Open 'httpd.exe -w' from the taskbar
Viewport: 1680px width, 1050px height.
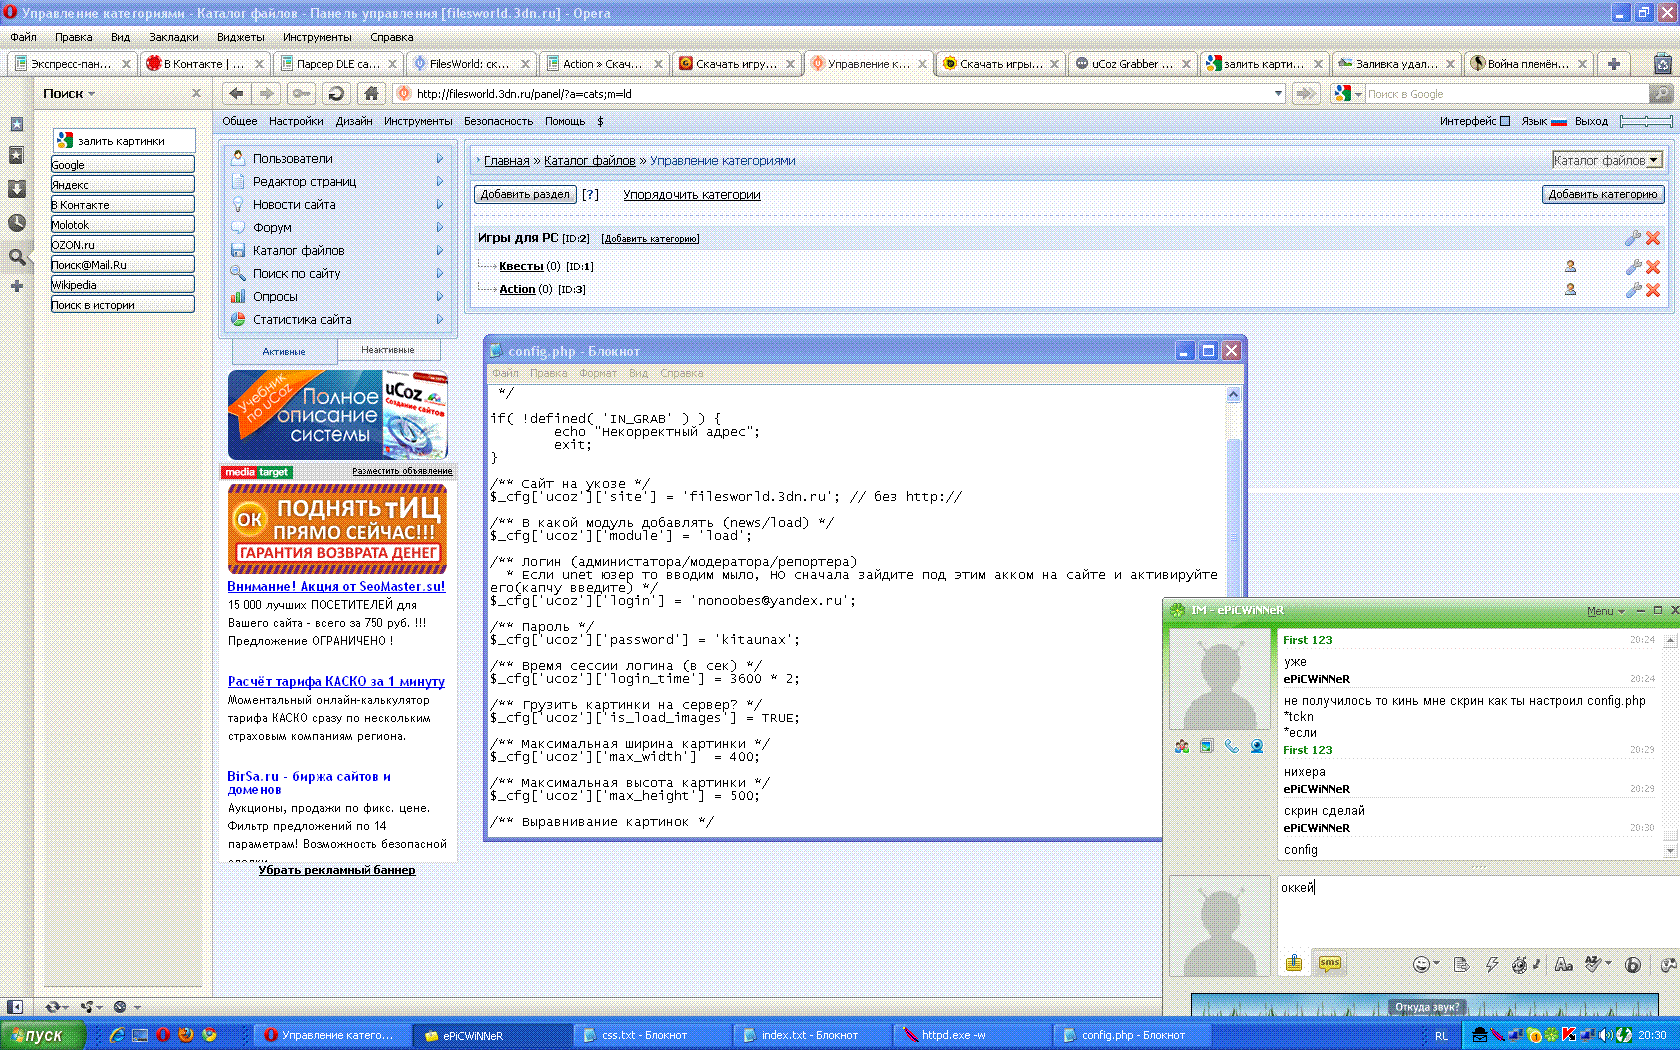[x=971, y=1035]
